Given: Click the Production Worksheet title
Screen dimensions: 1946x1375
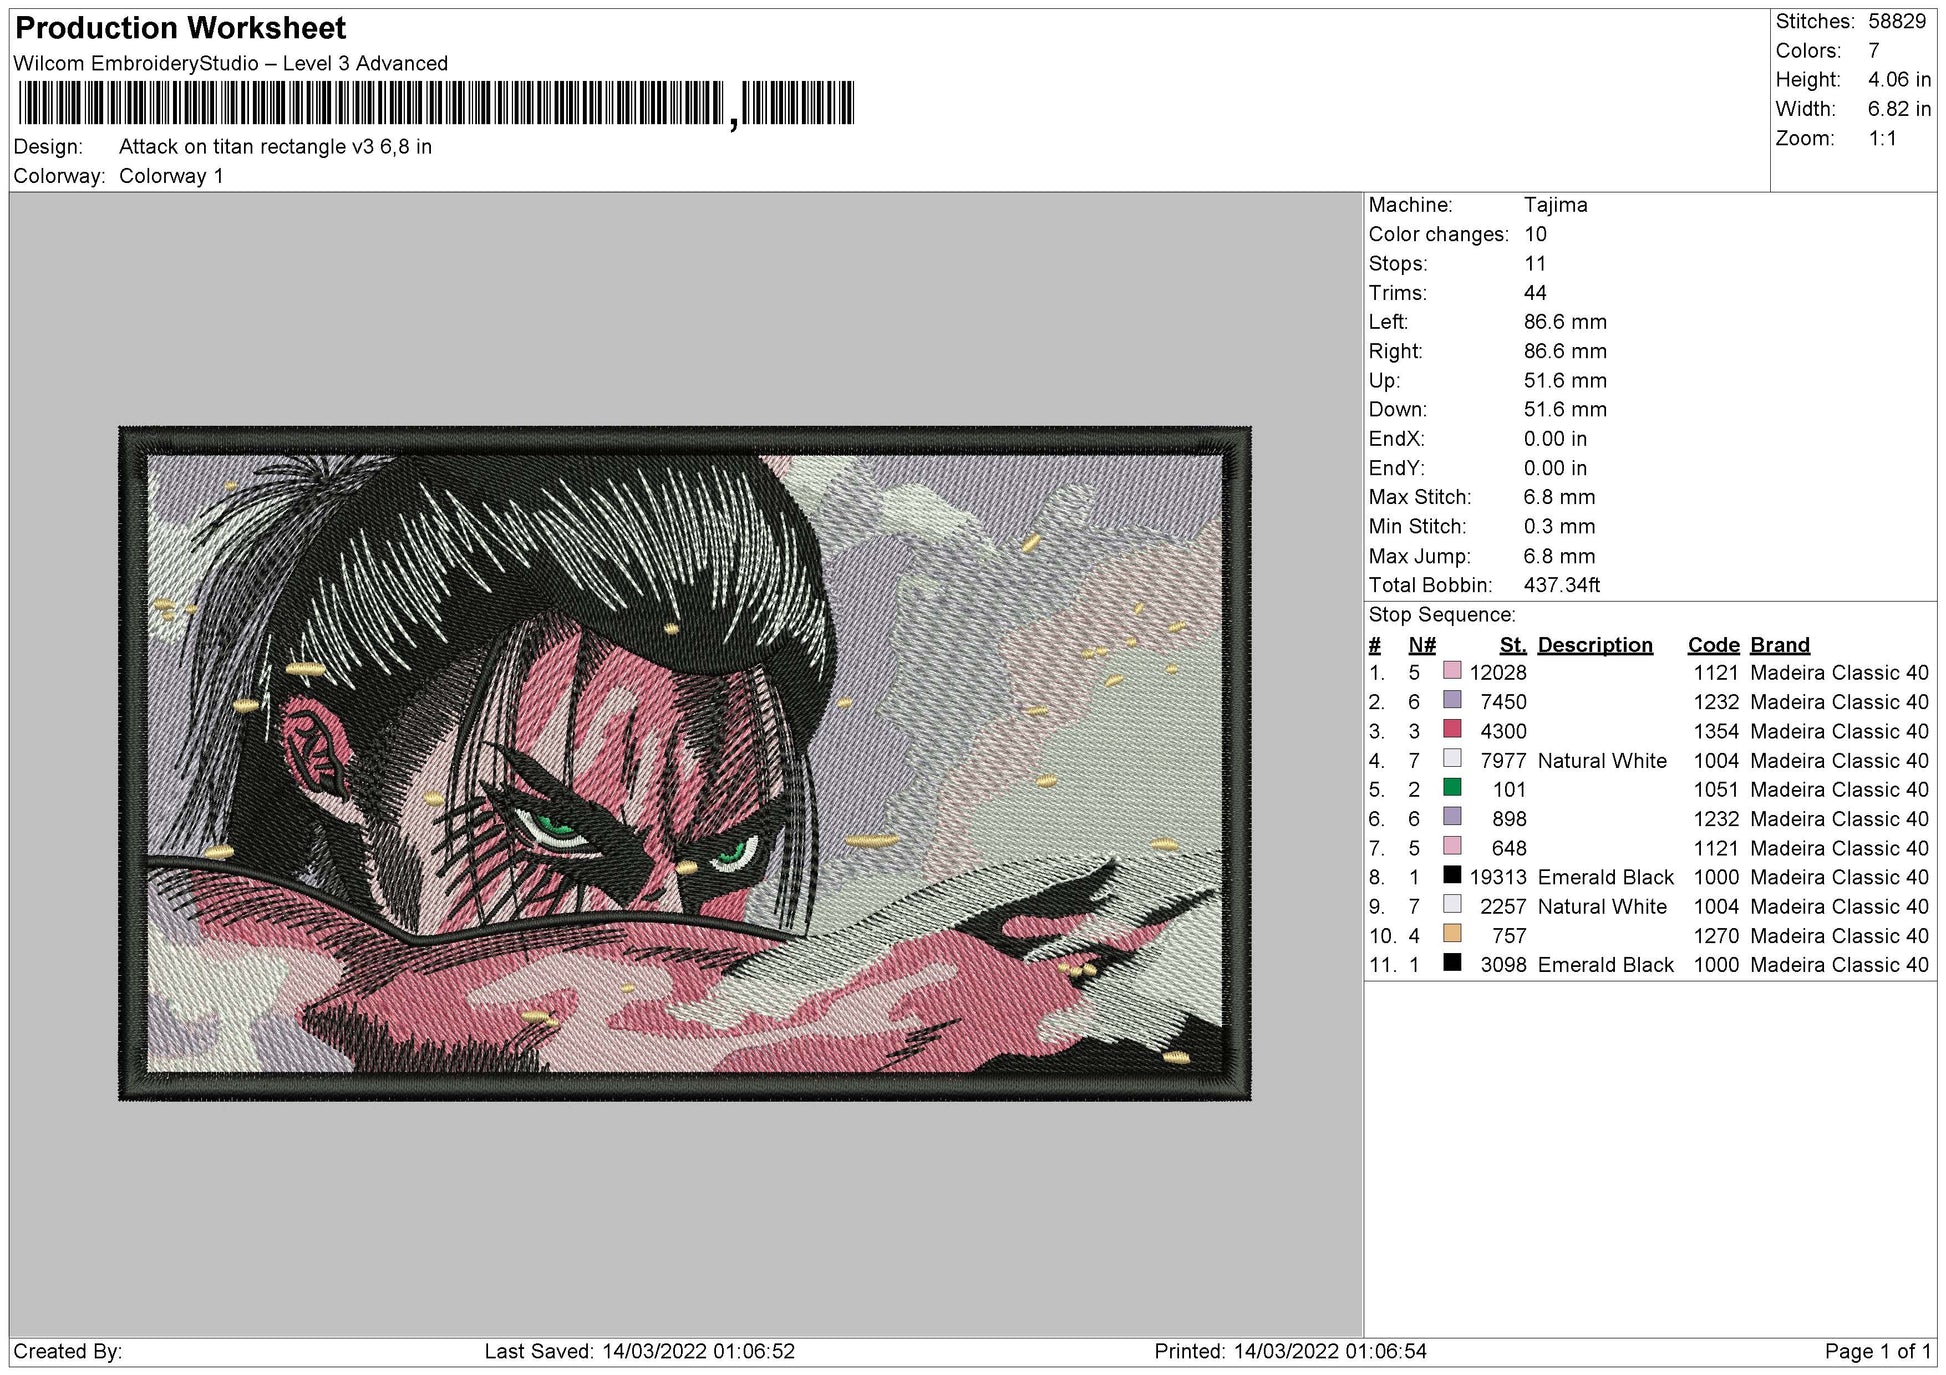Looking at the screenshot, I should (x=181, y=28).
